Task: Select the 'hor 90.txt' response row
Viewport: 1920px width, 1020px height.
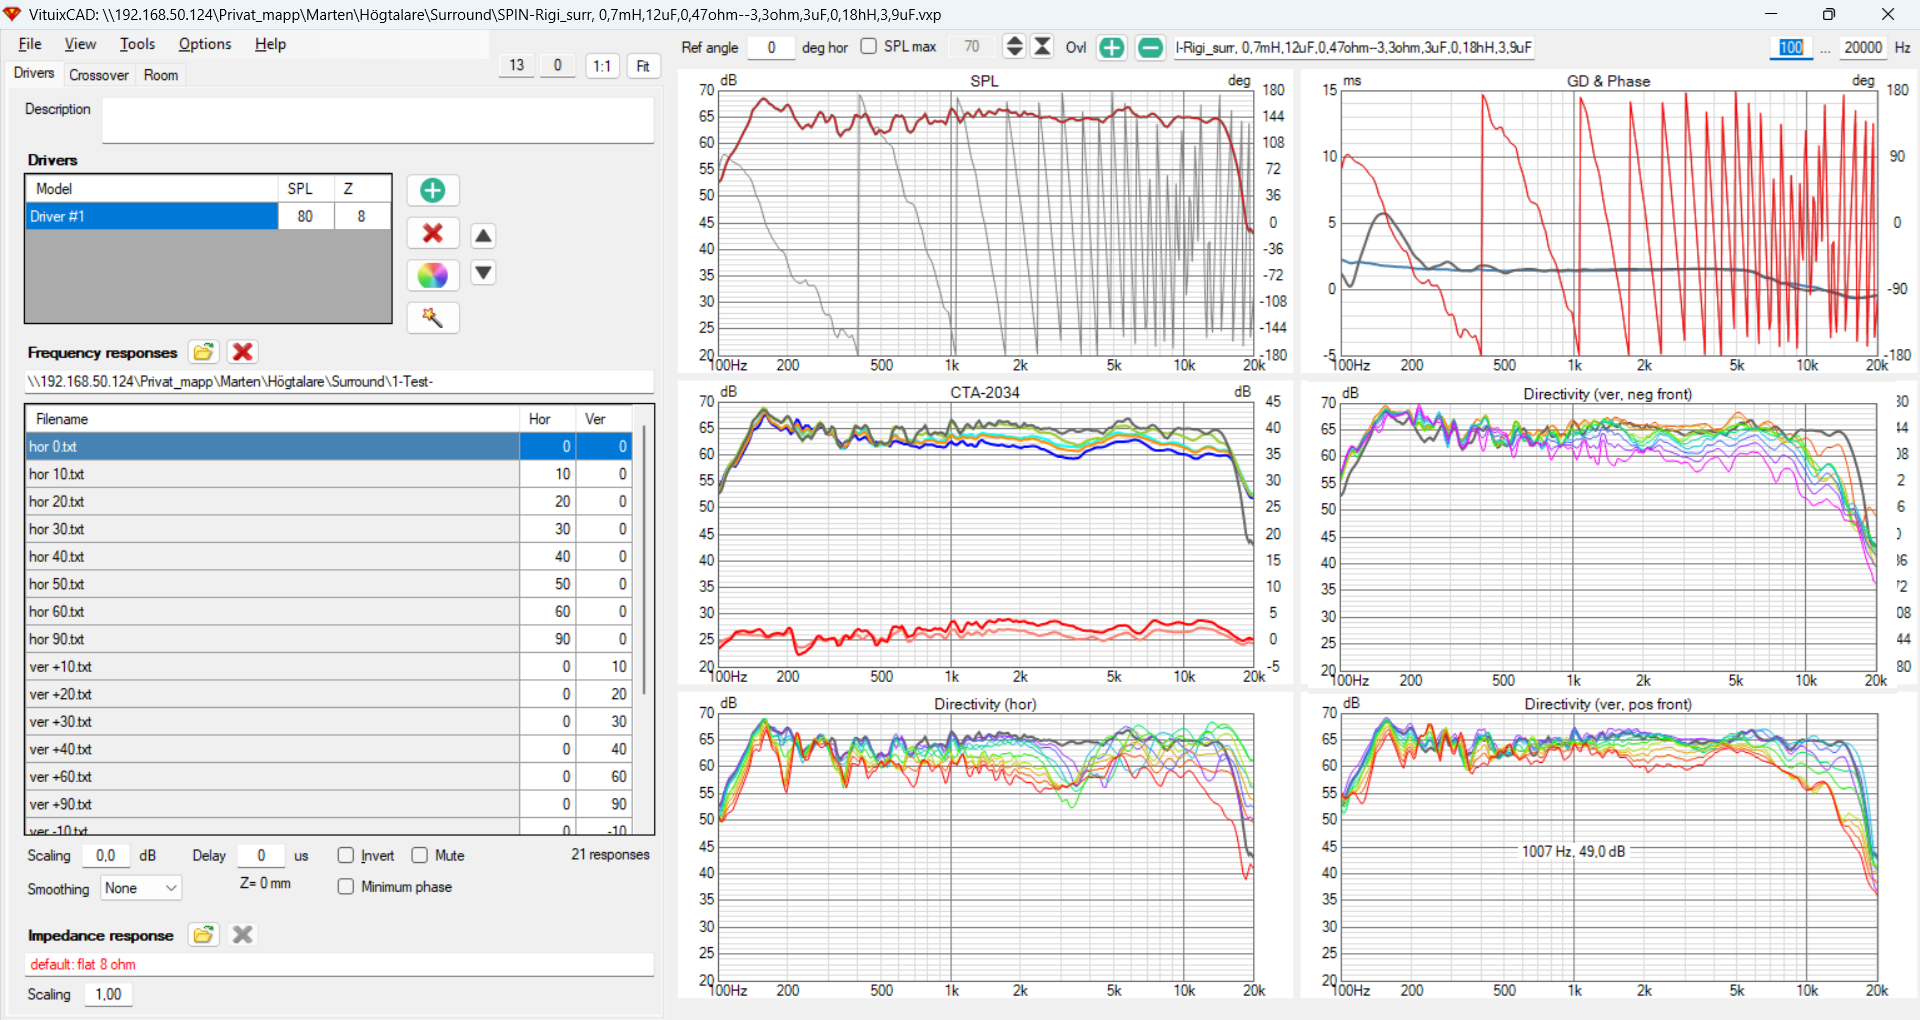Action: [329, 639]
